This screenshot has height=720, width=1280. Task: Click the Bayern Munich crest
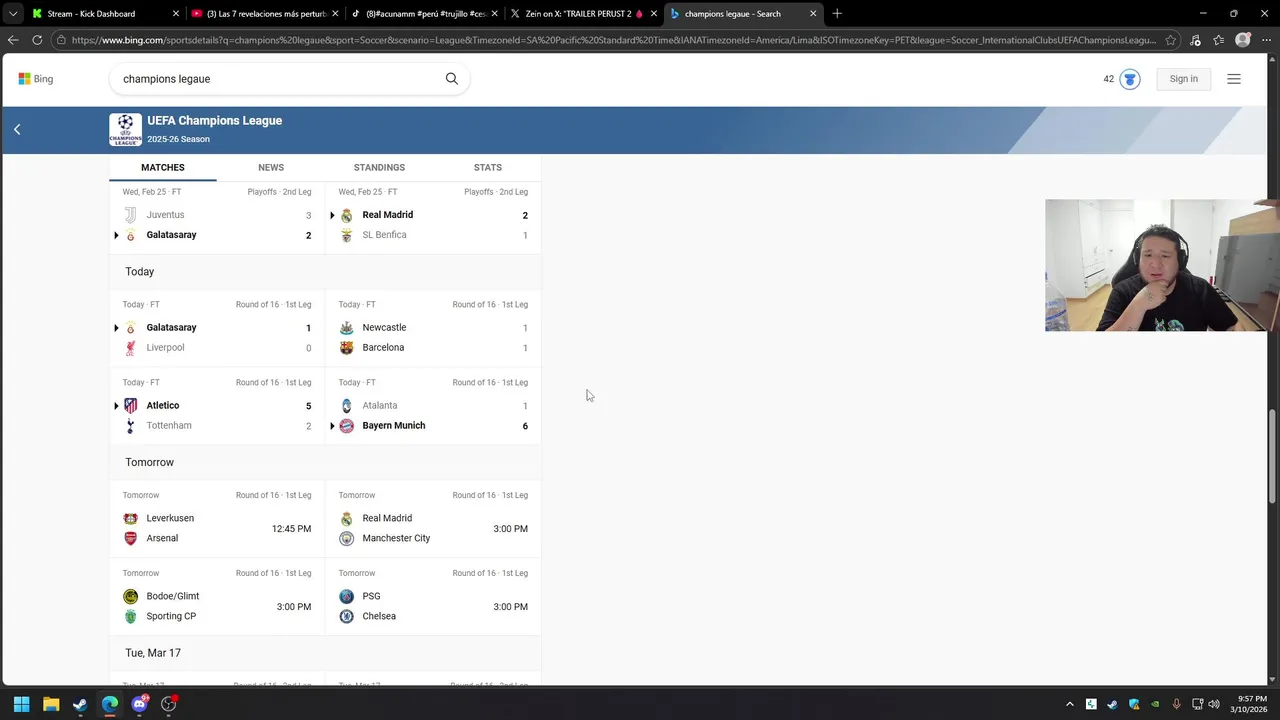(x=346, y=426)
